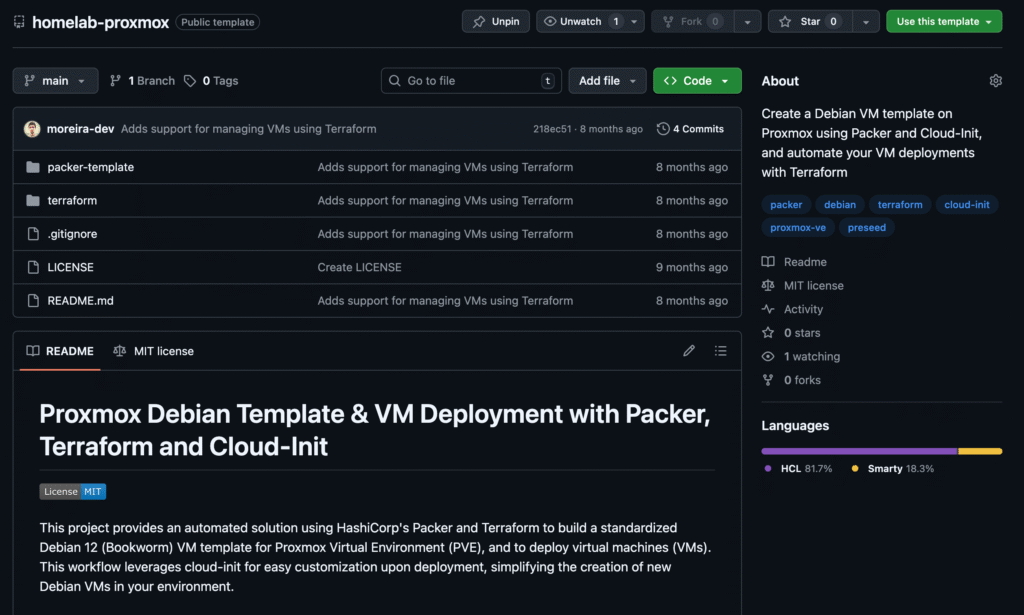The height and width of the screenshot is (615, 1024).
Task: Click the Go to file search field
Action: (471, 80)
